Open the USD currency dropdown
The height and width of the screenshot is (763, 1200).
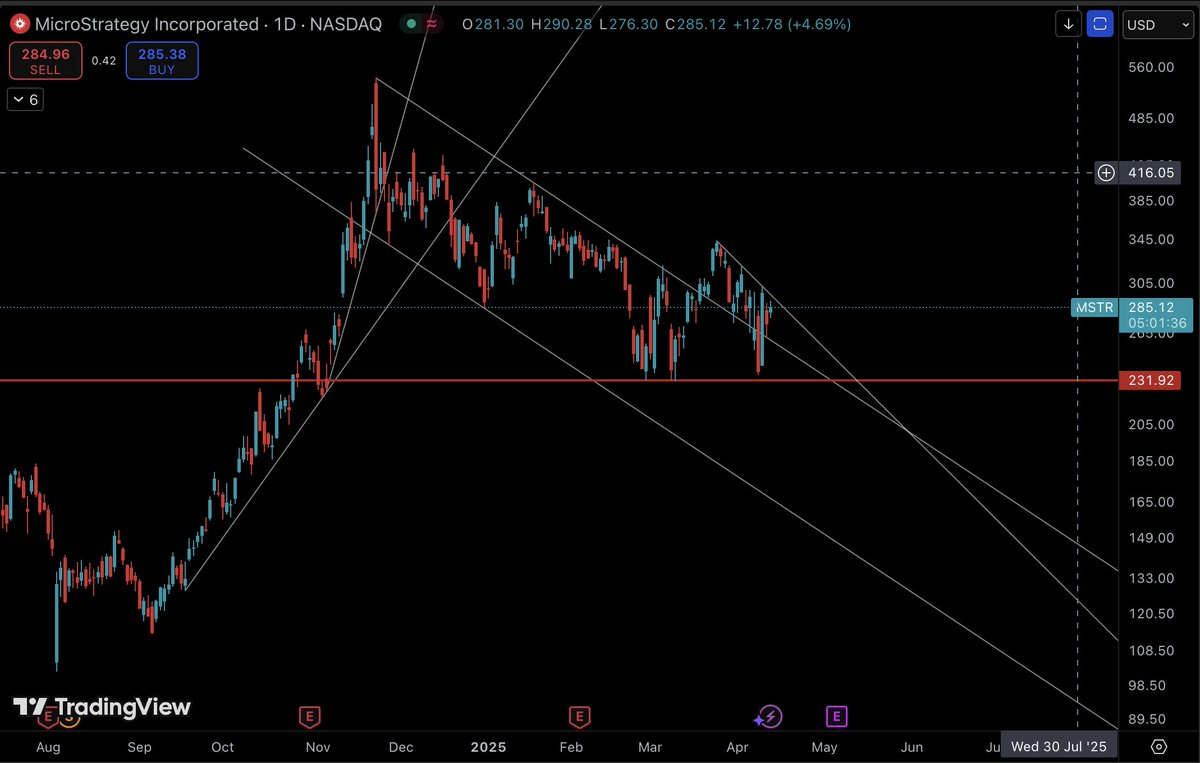click(1158, 24)
